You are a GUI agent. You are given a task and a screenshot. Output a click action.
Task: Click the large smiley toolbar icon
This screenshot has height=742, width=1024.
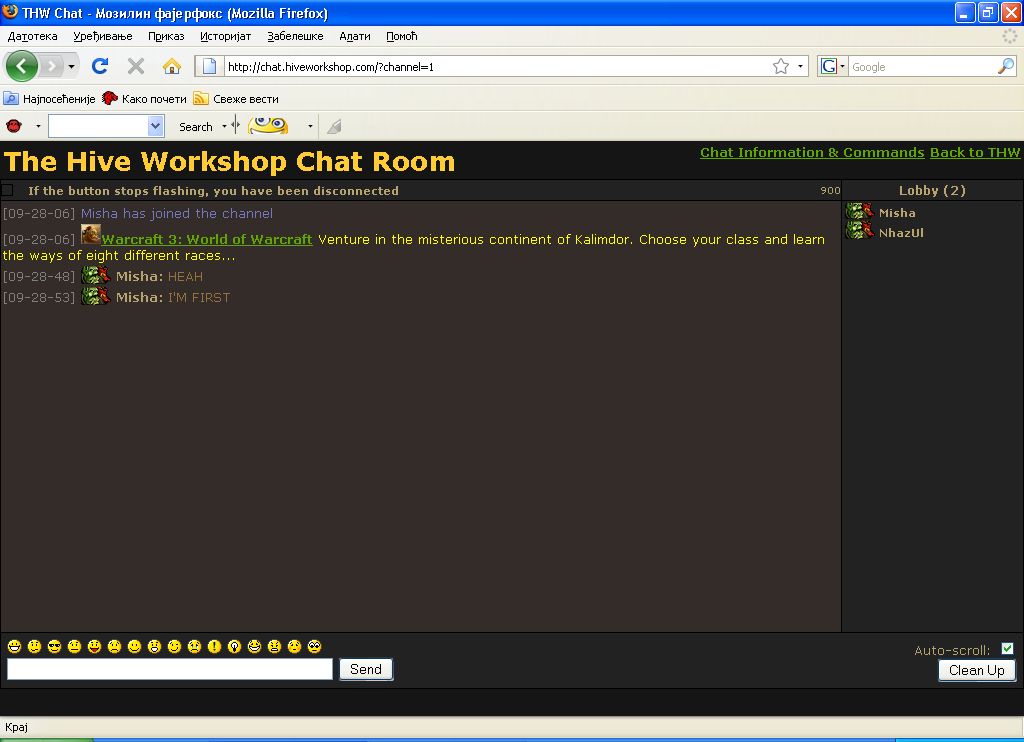[x=268, y=125]
